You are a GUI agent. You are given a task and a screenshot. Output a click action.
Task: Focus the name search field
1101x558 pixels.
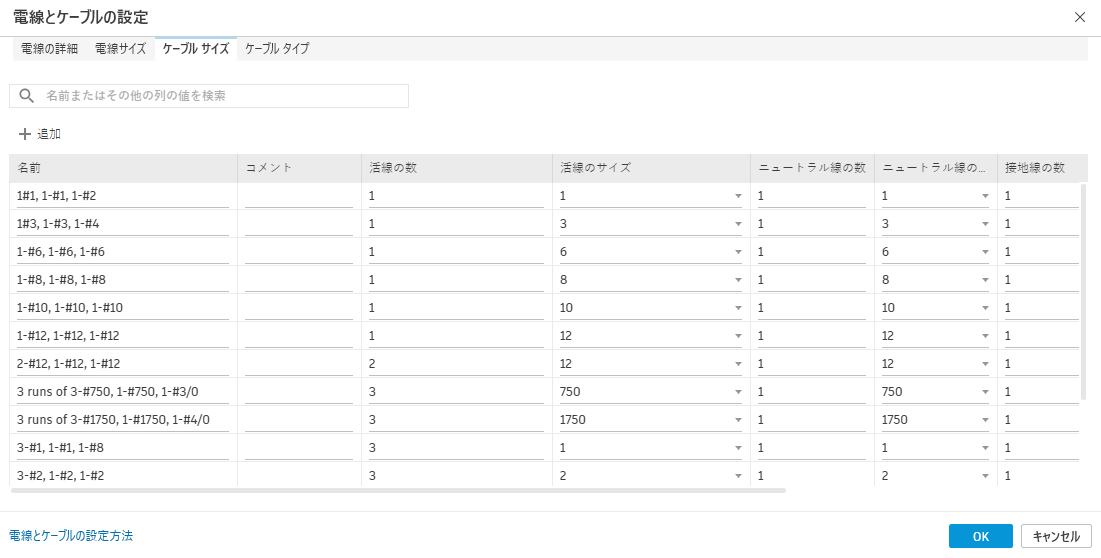click(220, 96)
